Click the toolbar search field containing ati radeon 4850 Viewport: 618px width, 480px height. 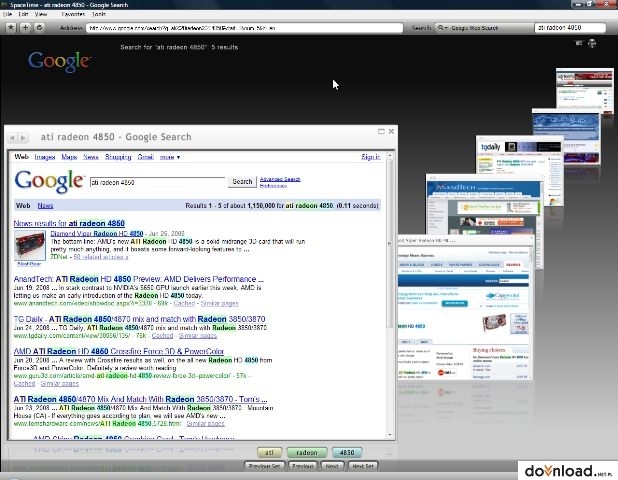click(570, 28)
